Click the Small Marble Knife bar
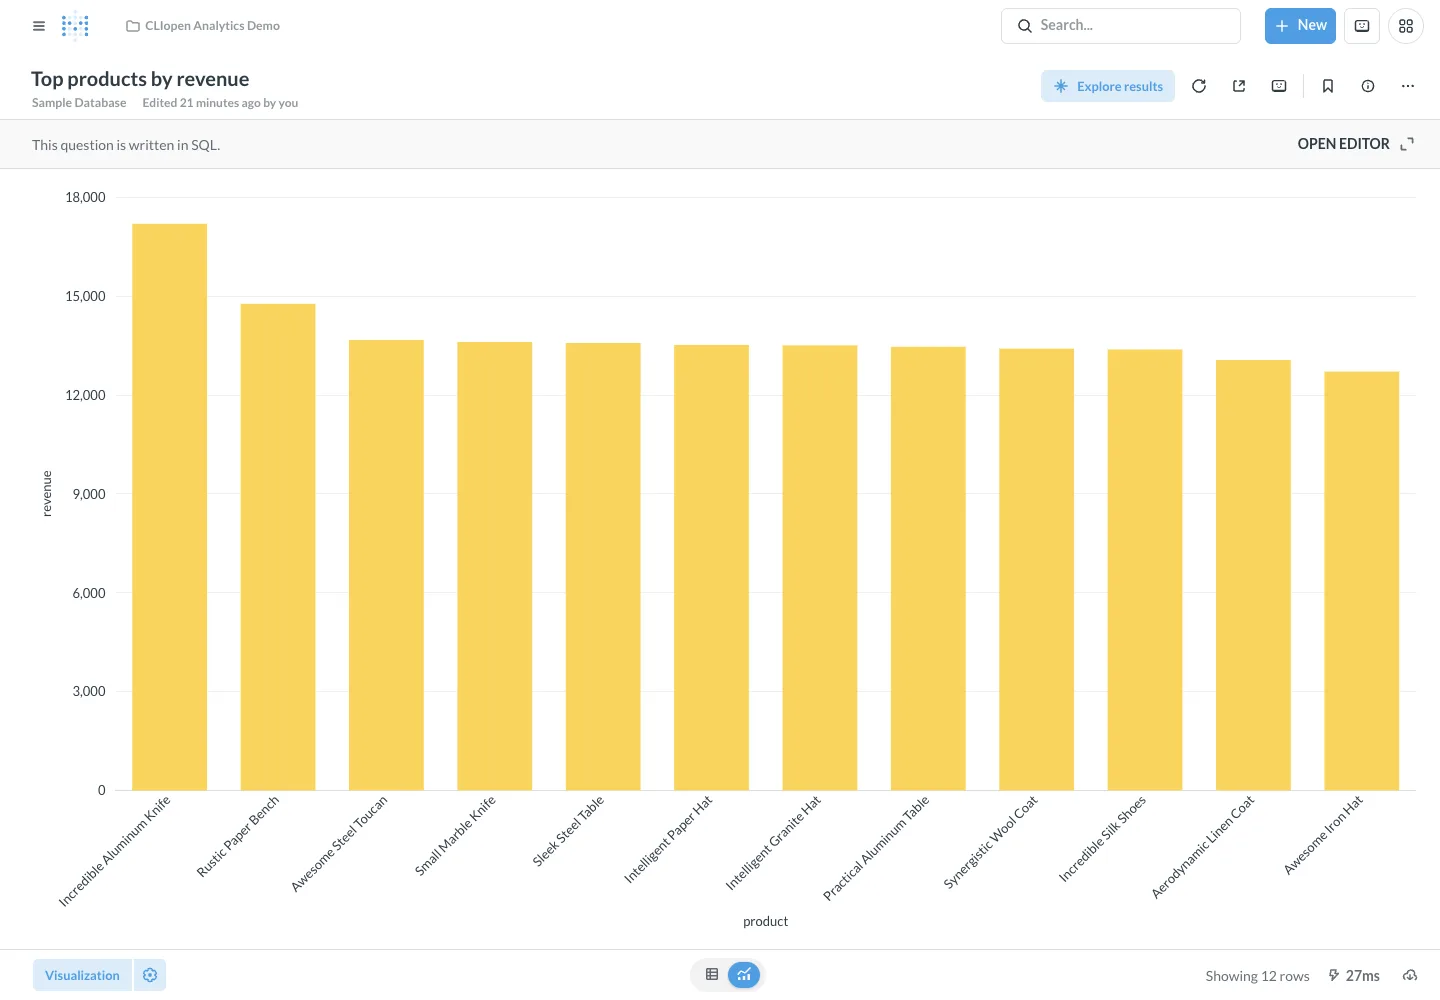This screenshot has height=1000, width=1440. pyautogui.click(x=495, y=566)
